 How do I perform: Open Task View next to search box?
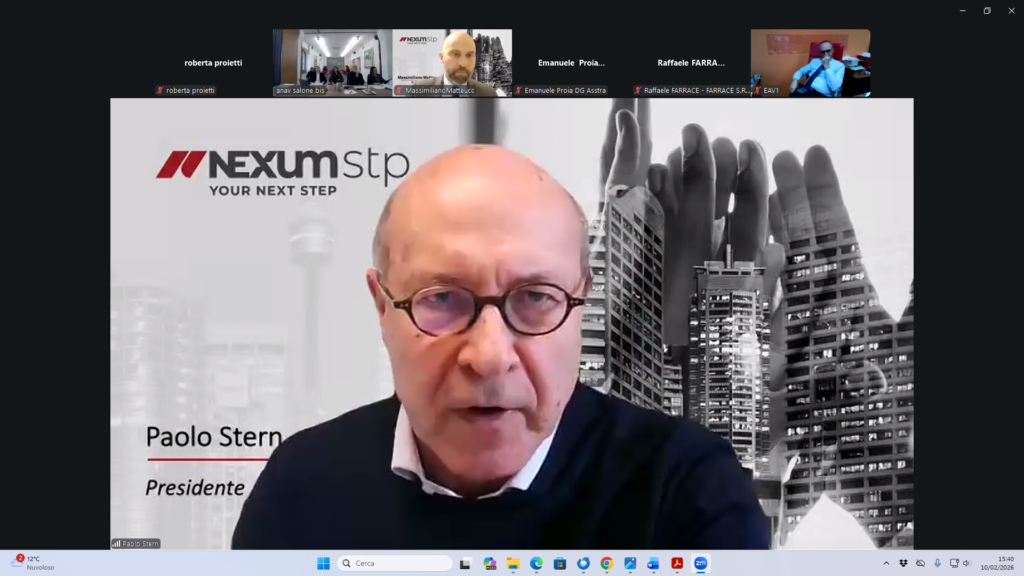pos(466,563)
